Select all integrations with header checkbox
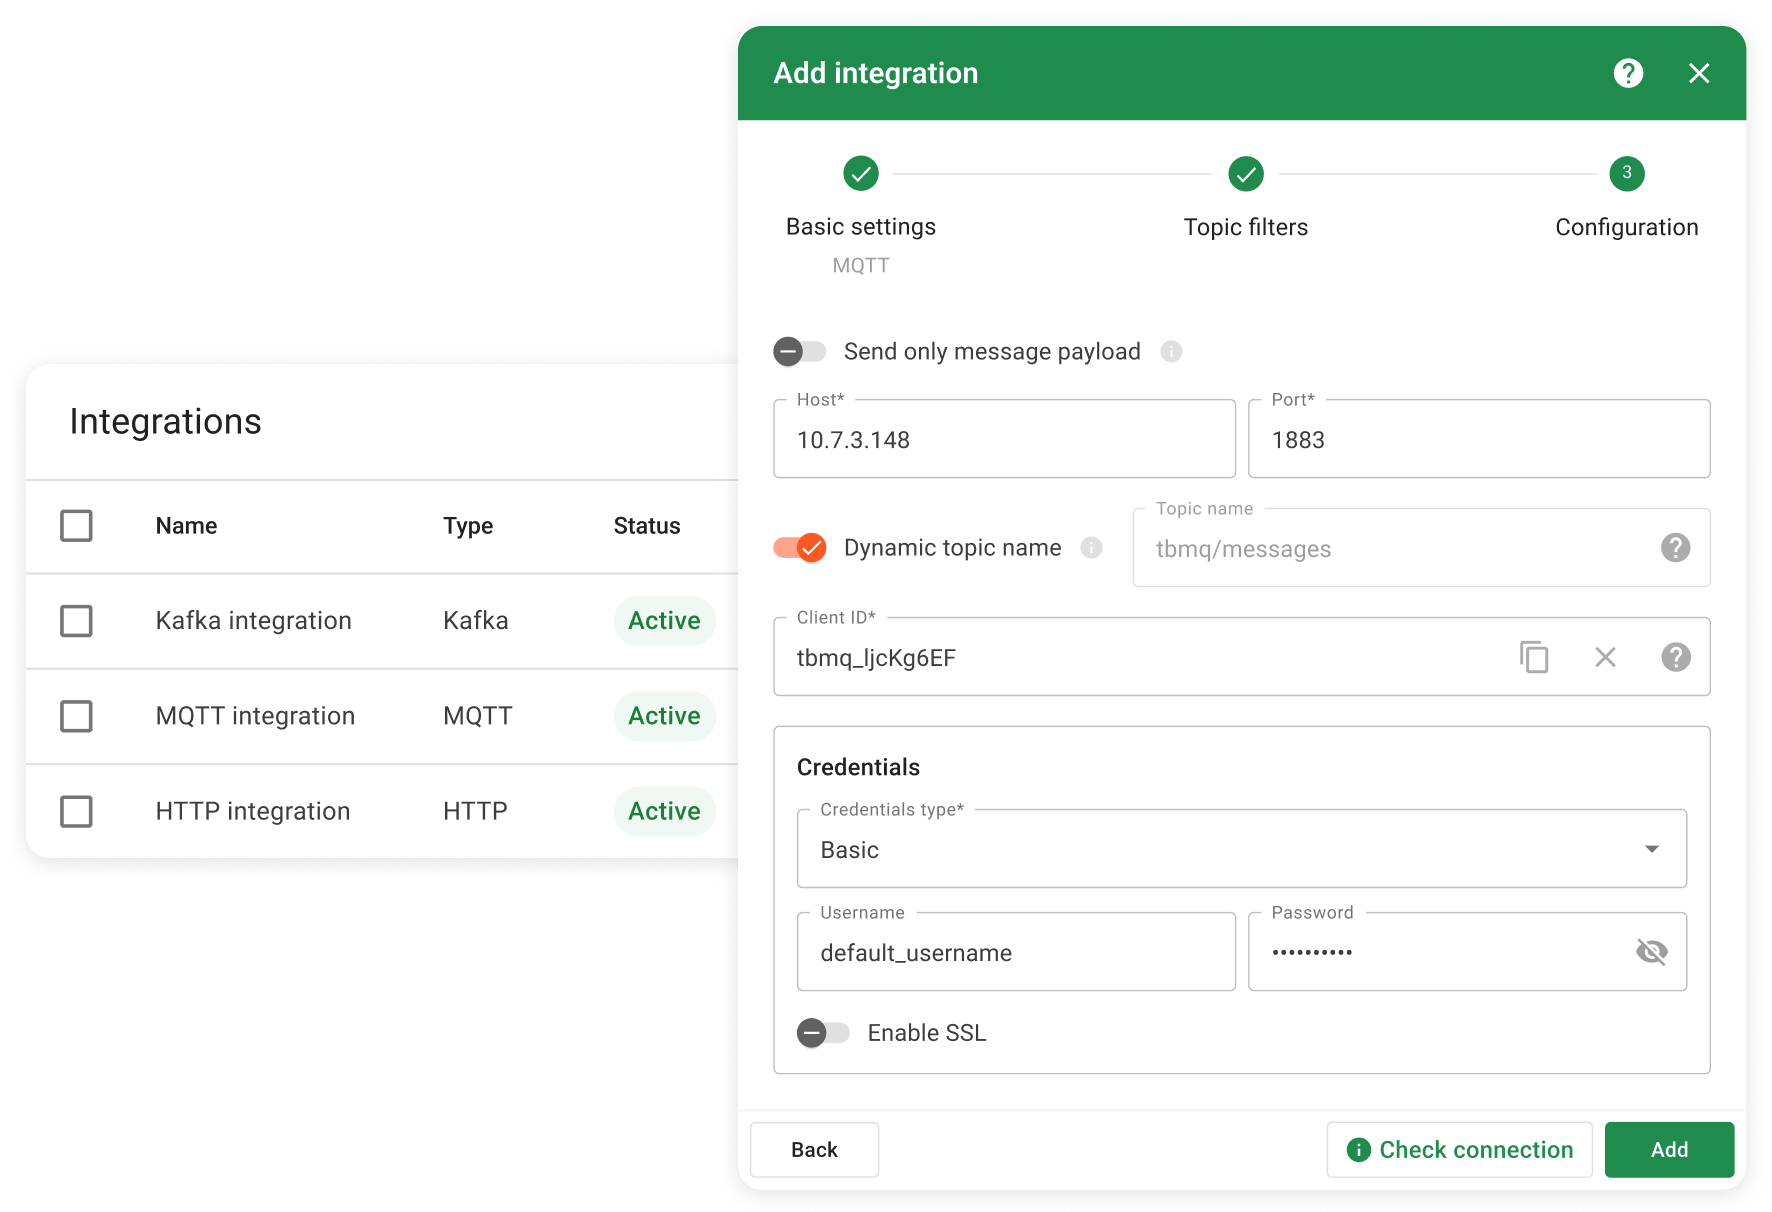 coord(77,526)
